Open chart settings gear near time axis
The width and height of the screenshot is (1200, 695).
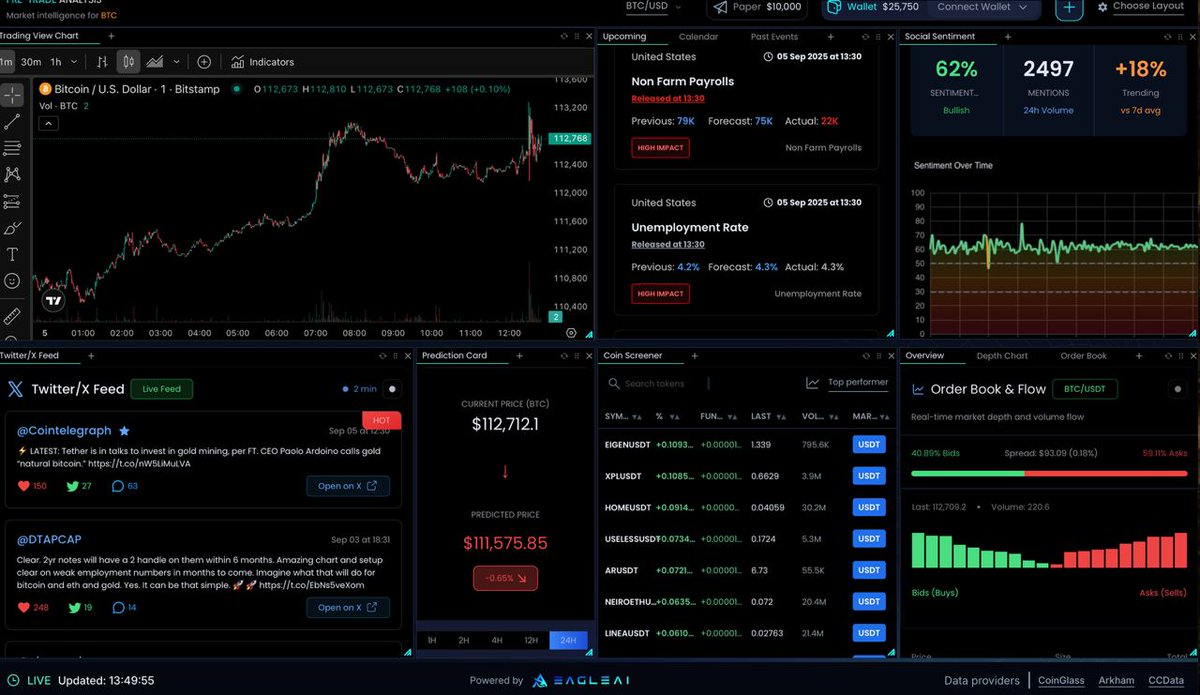click(x=571, y=333)
